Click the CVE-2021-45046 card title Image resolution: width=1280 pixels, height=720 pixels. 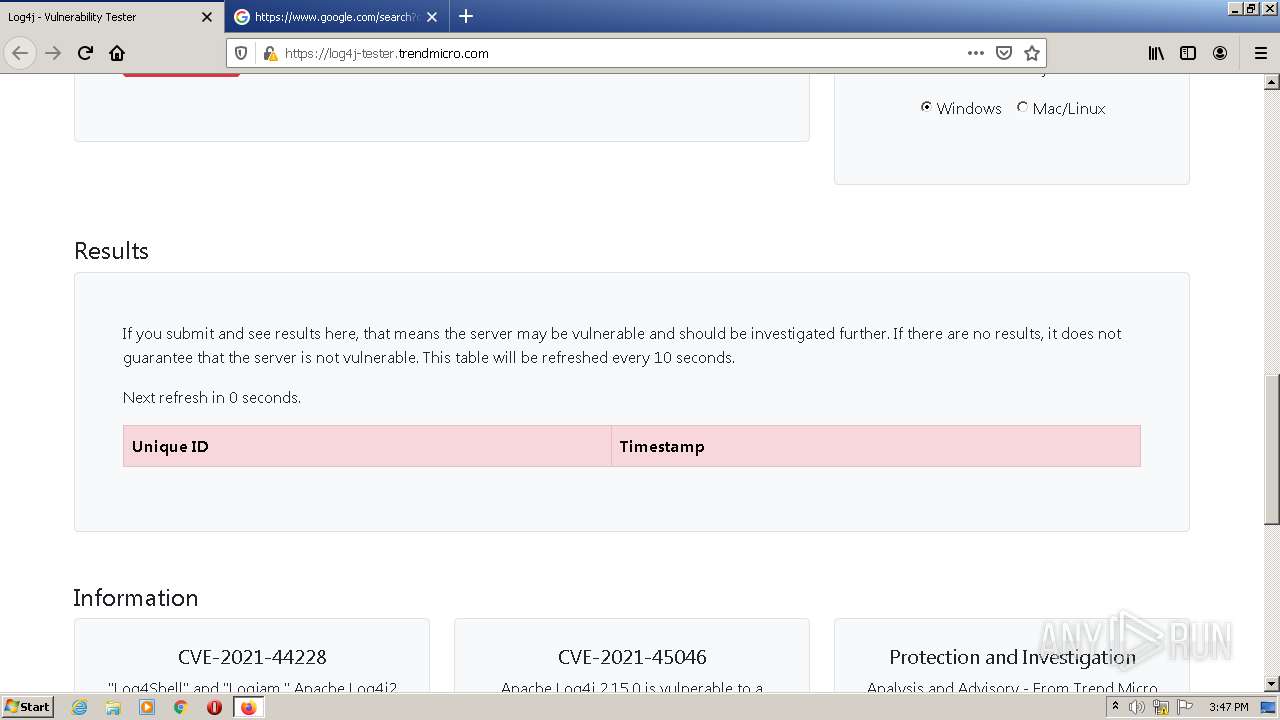[632, 657]
